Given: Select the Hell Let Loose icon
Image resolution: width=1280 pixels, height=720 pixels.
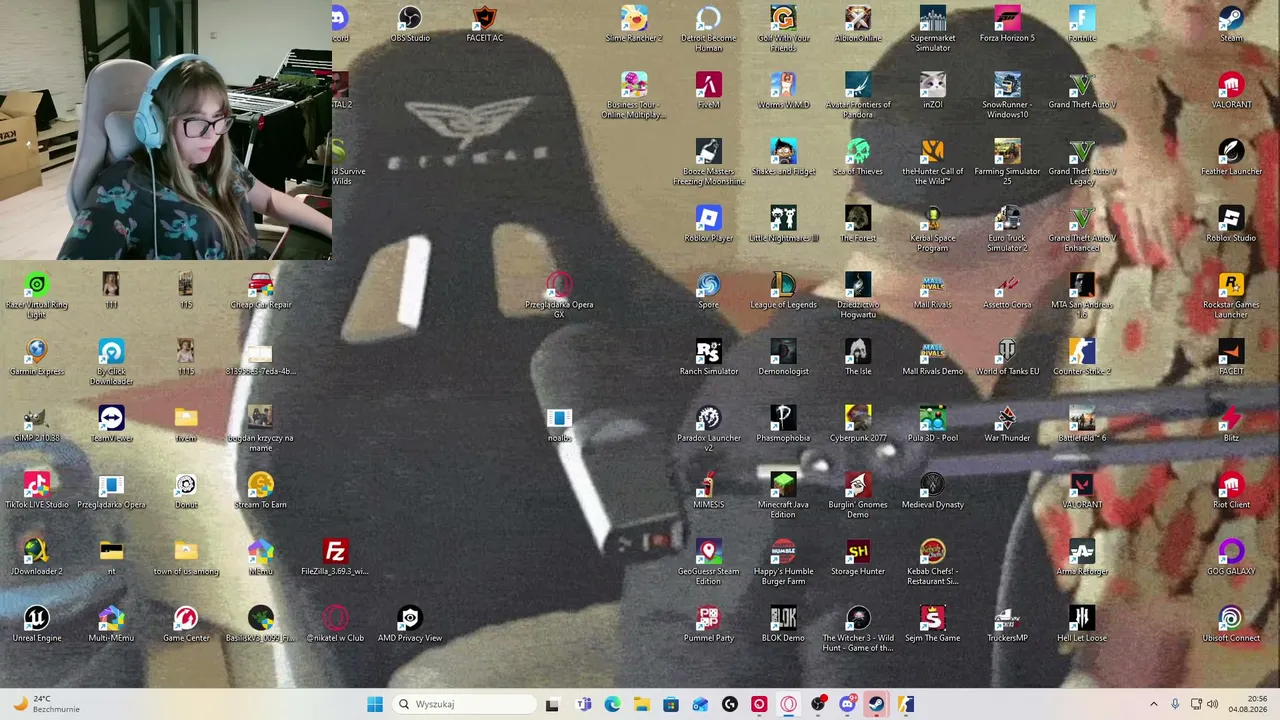Looking at the screenshot, I should pyautogui.click(x=1081, y=624).
